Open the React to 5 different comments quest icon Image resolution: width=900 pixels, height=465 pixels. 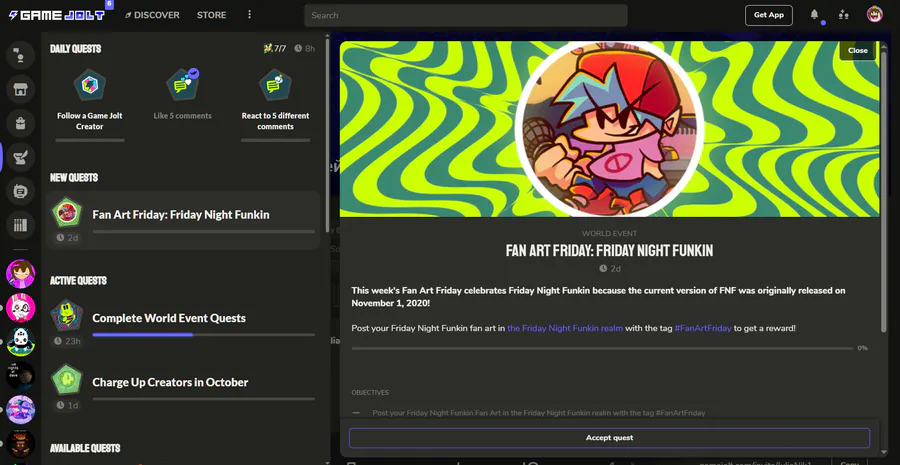275,86
